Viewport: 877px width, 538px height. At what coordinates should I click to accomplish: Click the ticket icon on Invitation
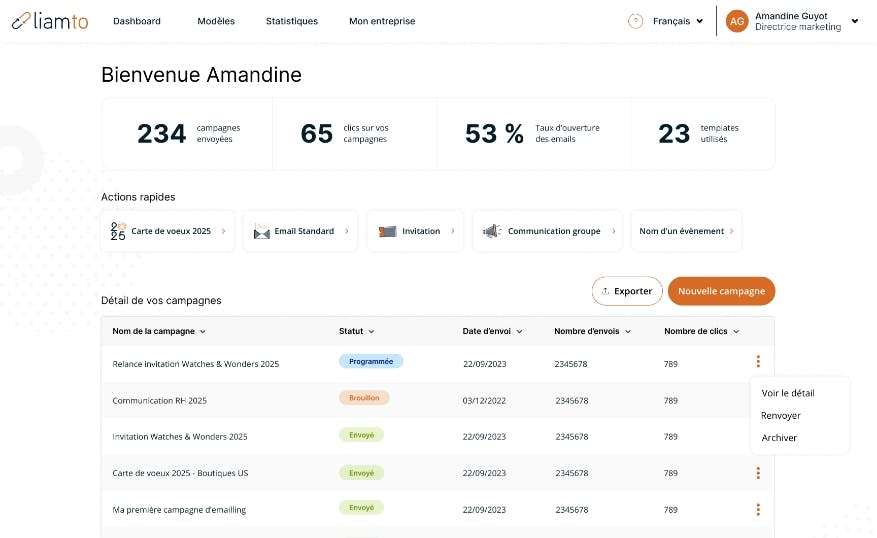(387, 231)
